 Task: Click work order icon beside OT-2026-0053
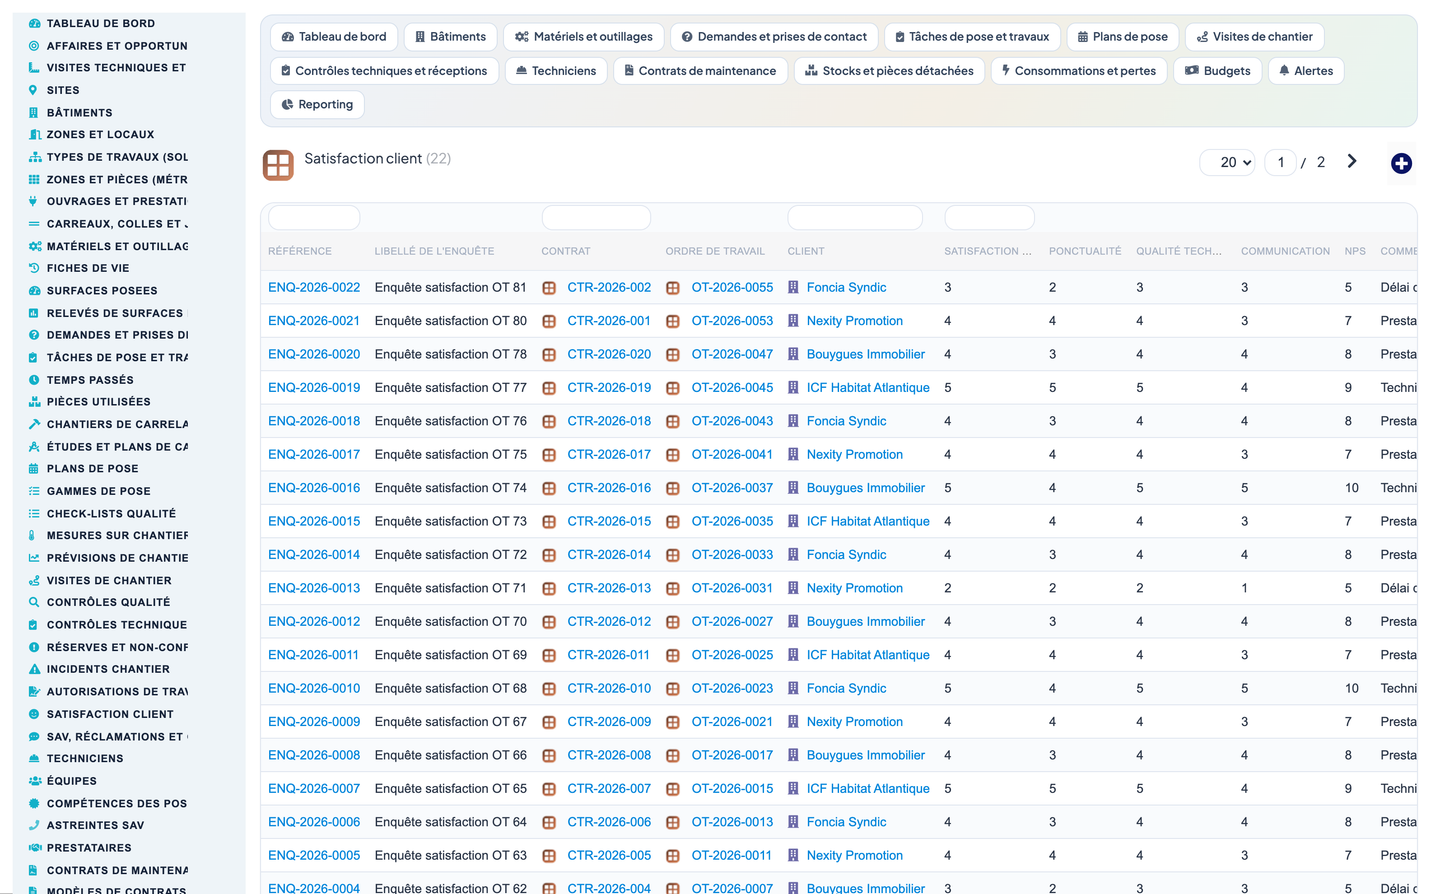coord(673,321)
